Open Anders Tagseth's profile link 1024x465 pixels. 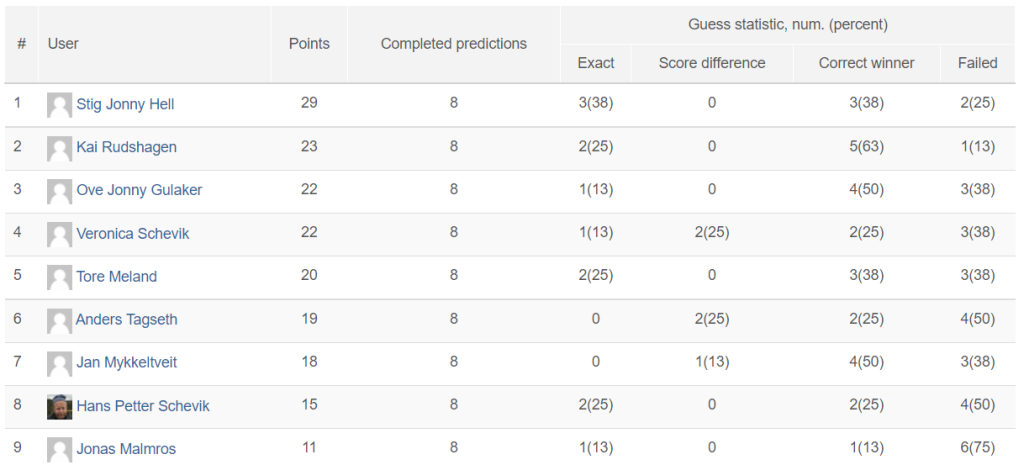pyautogui.click(x=127, y=320)
